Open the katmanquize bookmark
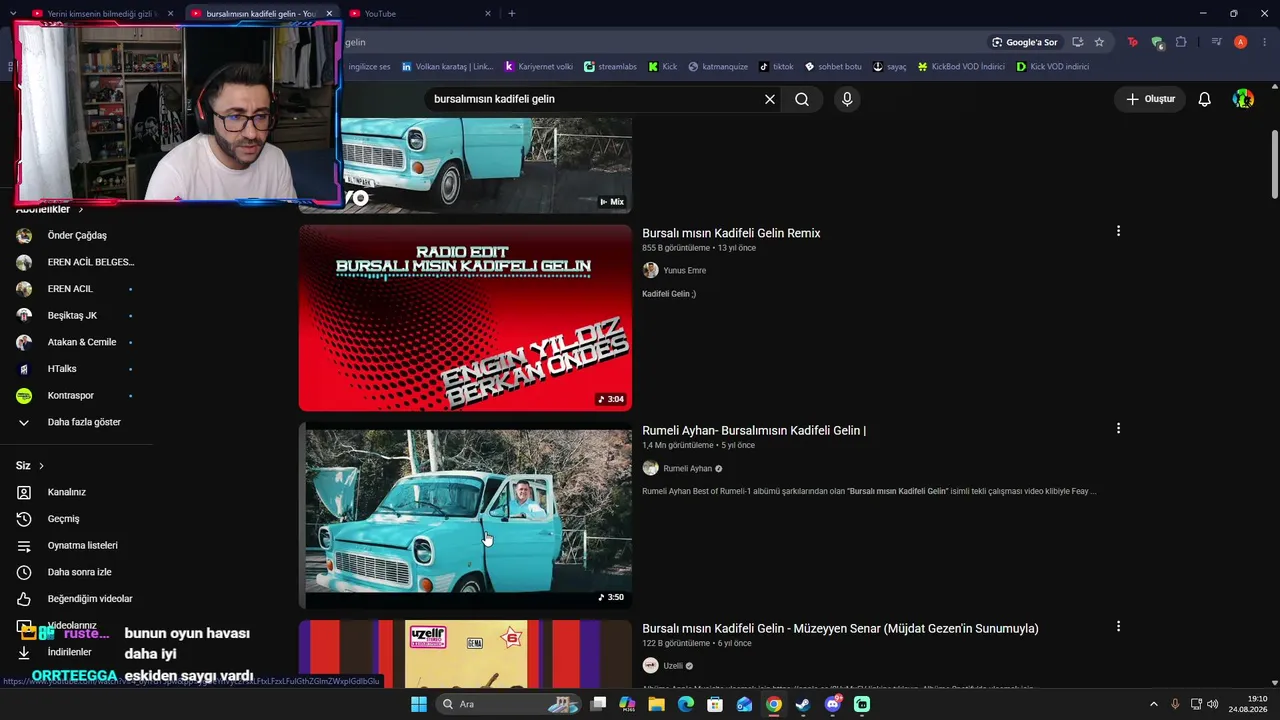Image resolution: width=1280 pixels, height=720 pixels. 718,67
